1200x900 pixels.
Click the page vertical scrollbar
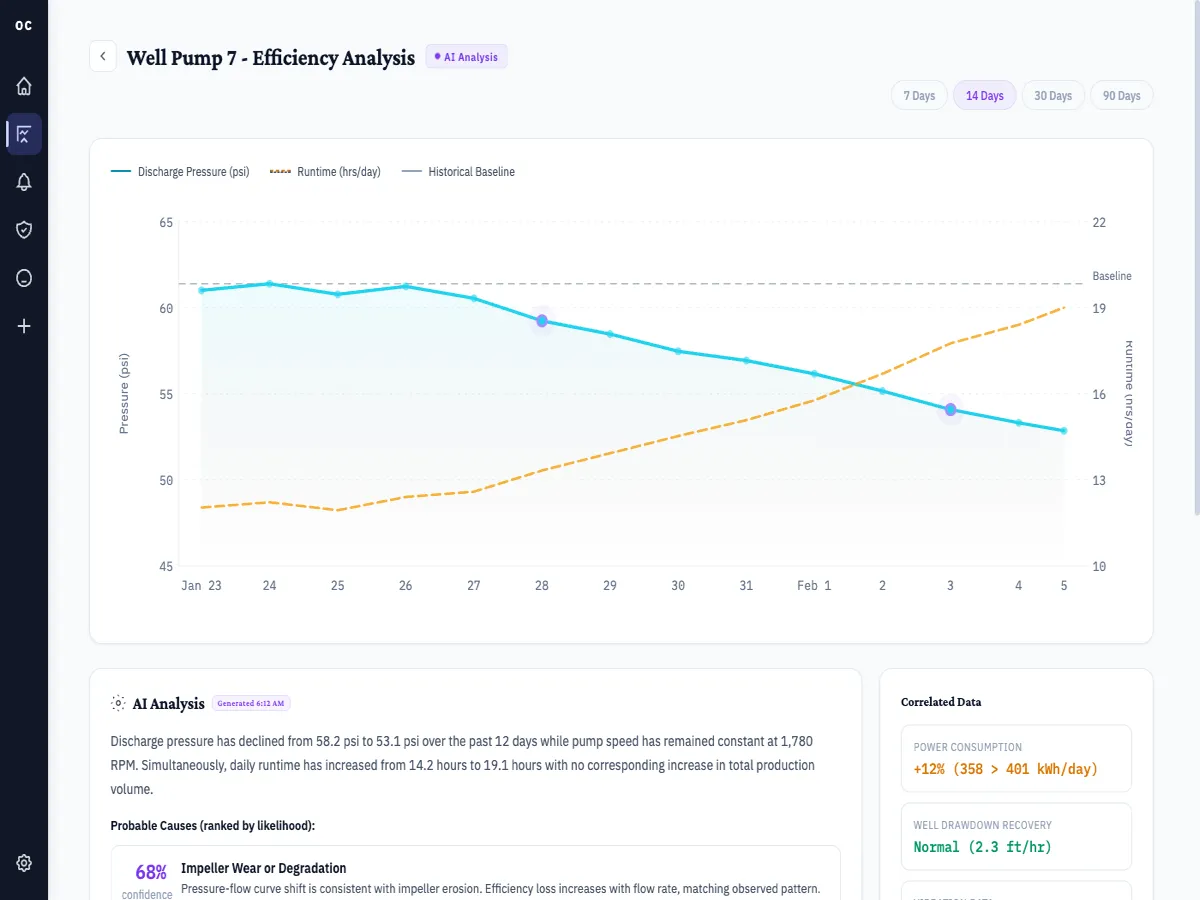(x=1195, y=256)
